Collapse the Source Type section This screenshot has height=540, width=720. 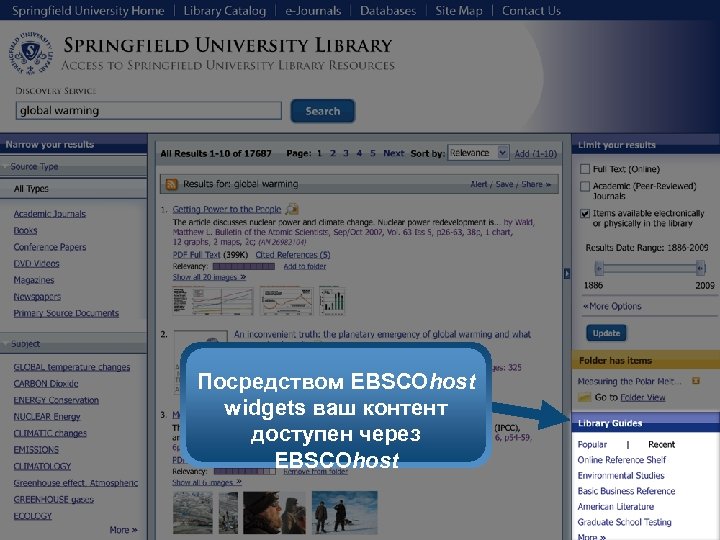(x=6, y=167)
